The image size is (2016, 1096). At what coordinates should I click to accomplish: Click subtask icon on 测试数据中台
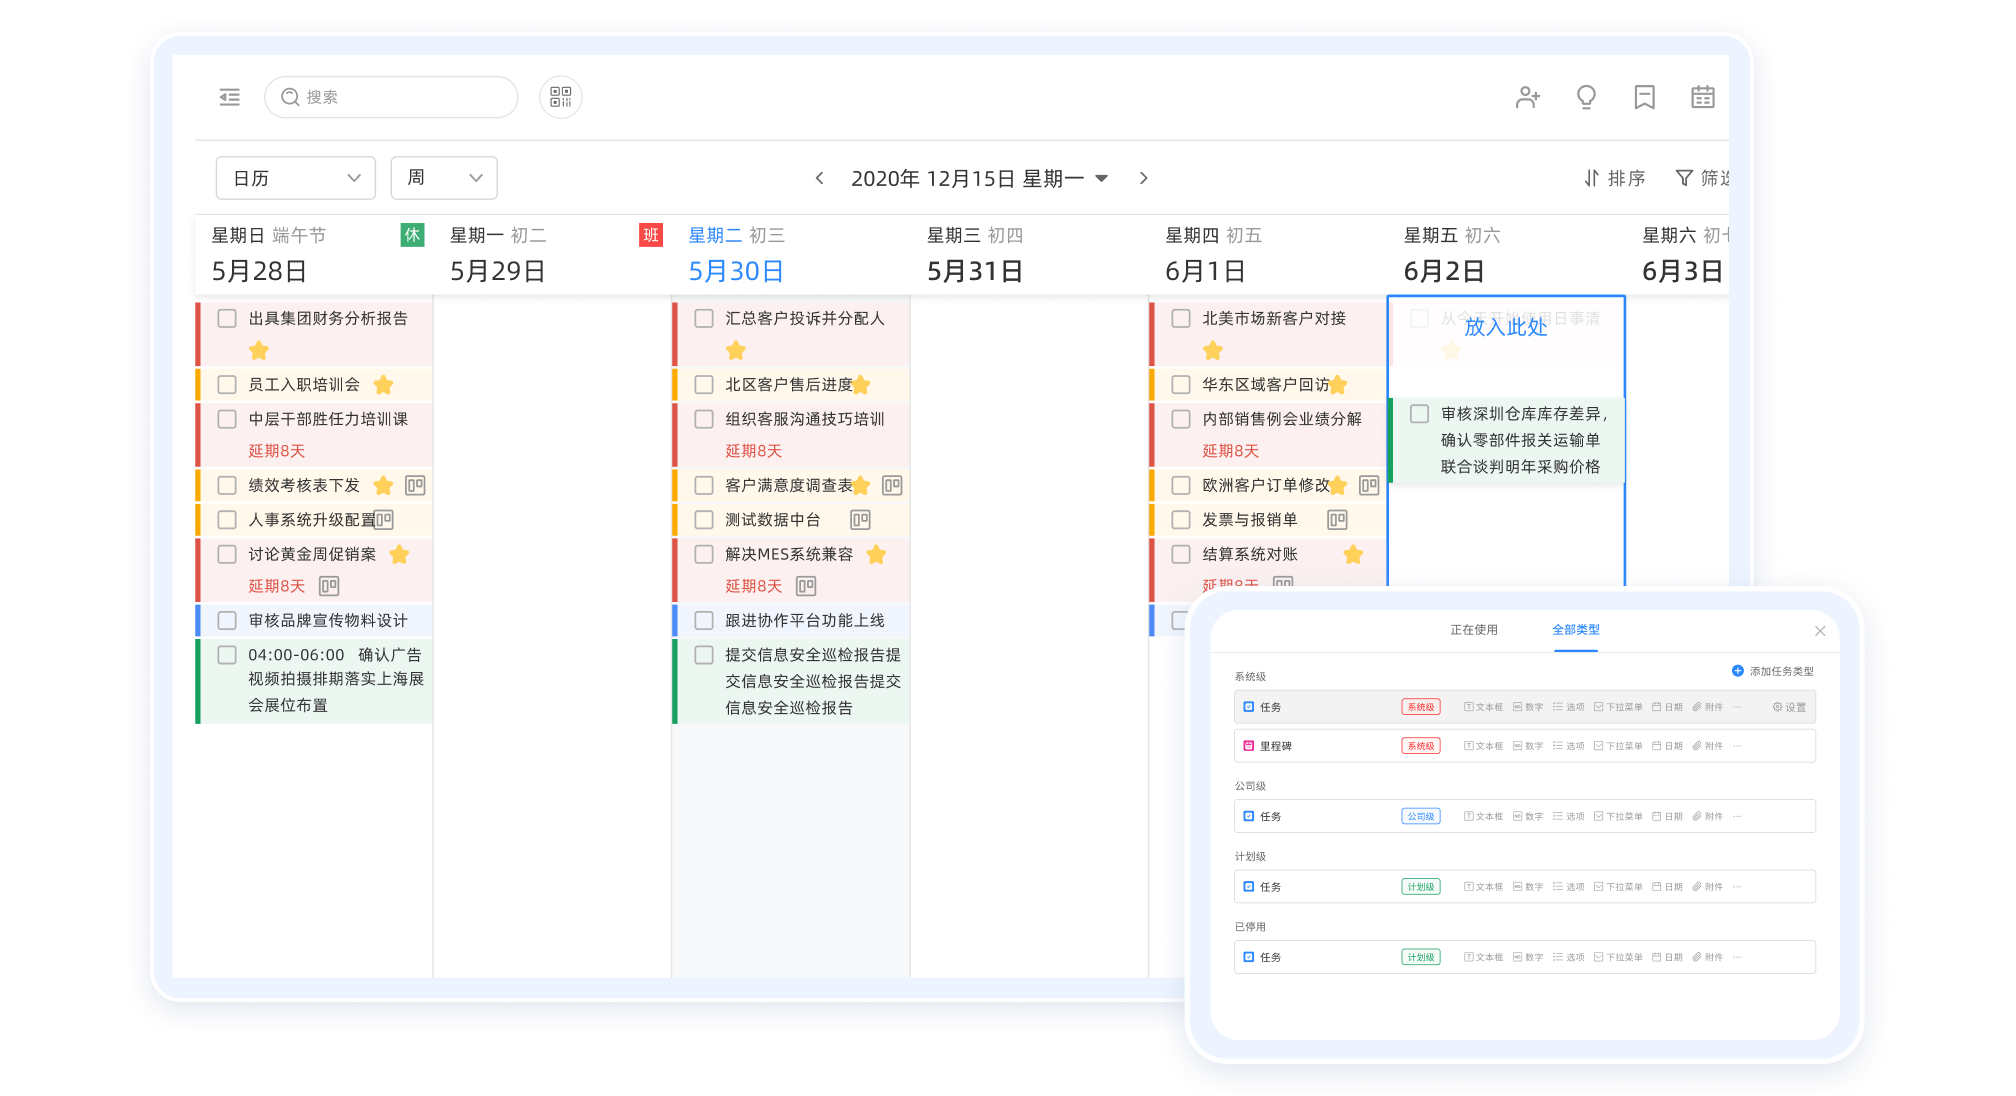pos(860,520)
